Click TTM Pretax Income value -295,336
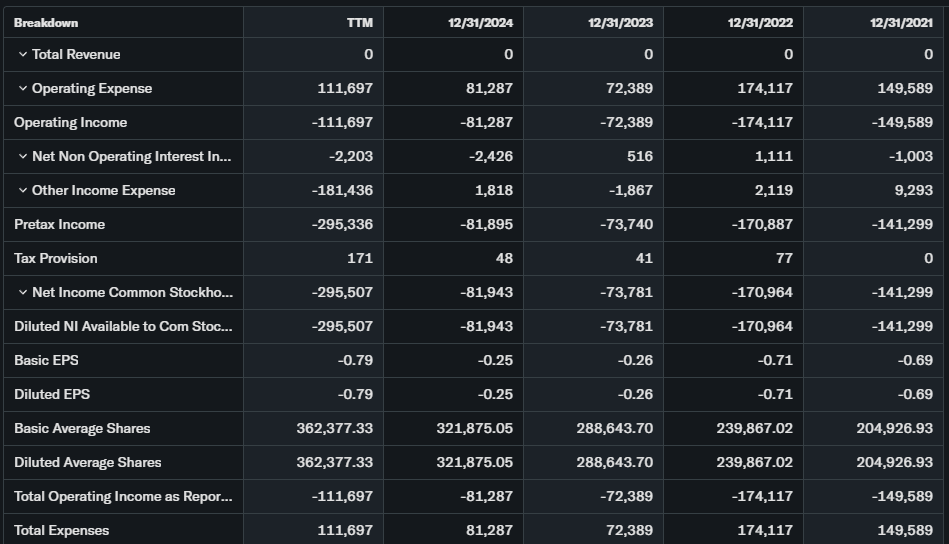The width and height of the screenshot is (949, 544). coord(343,224)
